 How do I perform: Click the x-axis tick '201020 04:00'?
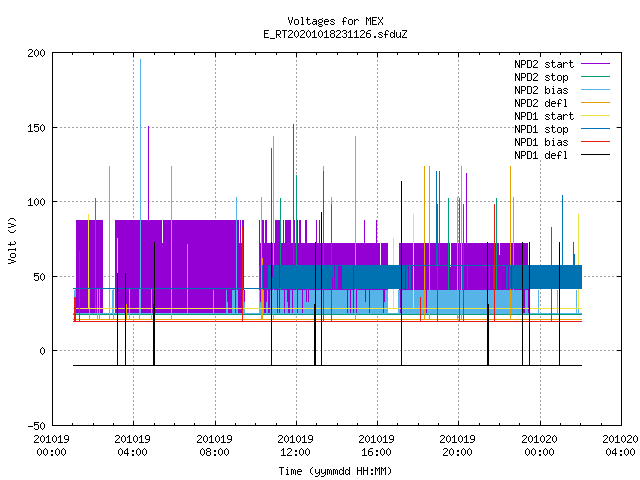tap(620, 446)
